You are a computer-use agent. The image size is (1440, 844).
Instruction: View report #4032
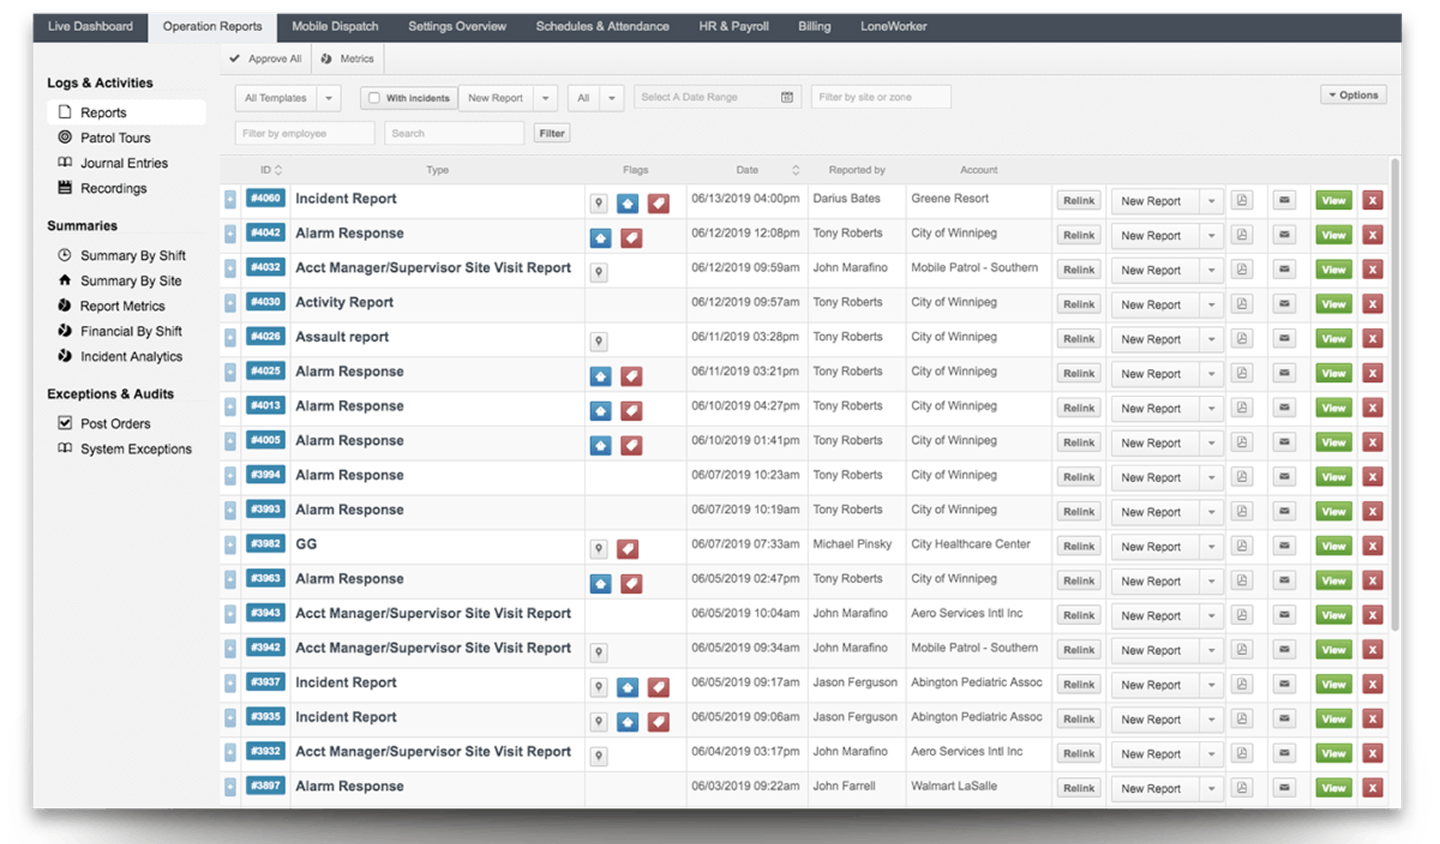pos(1334,270)
